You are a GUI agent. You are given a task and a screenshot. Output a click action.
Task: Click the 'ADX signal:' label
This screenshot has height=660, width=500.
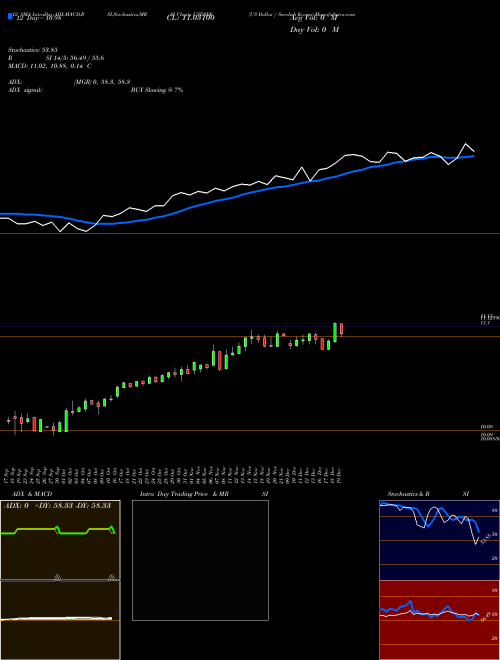pos(25,90)
